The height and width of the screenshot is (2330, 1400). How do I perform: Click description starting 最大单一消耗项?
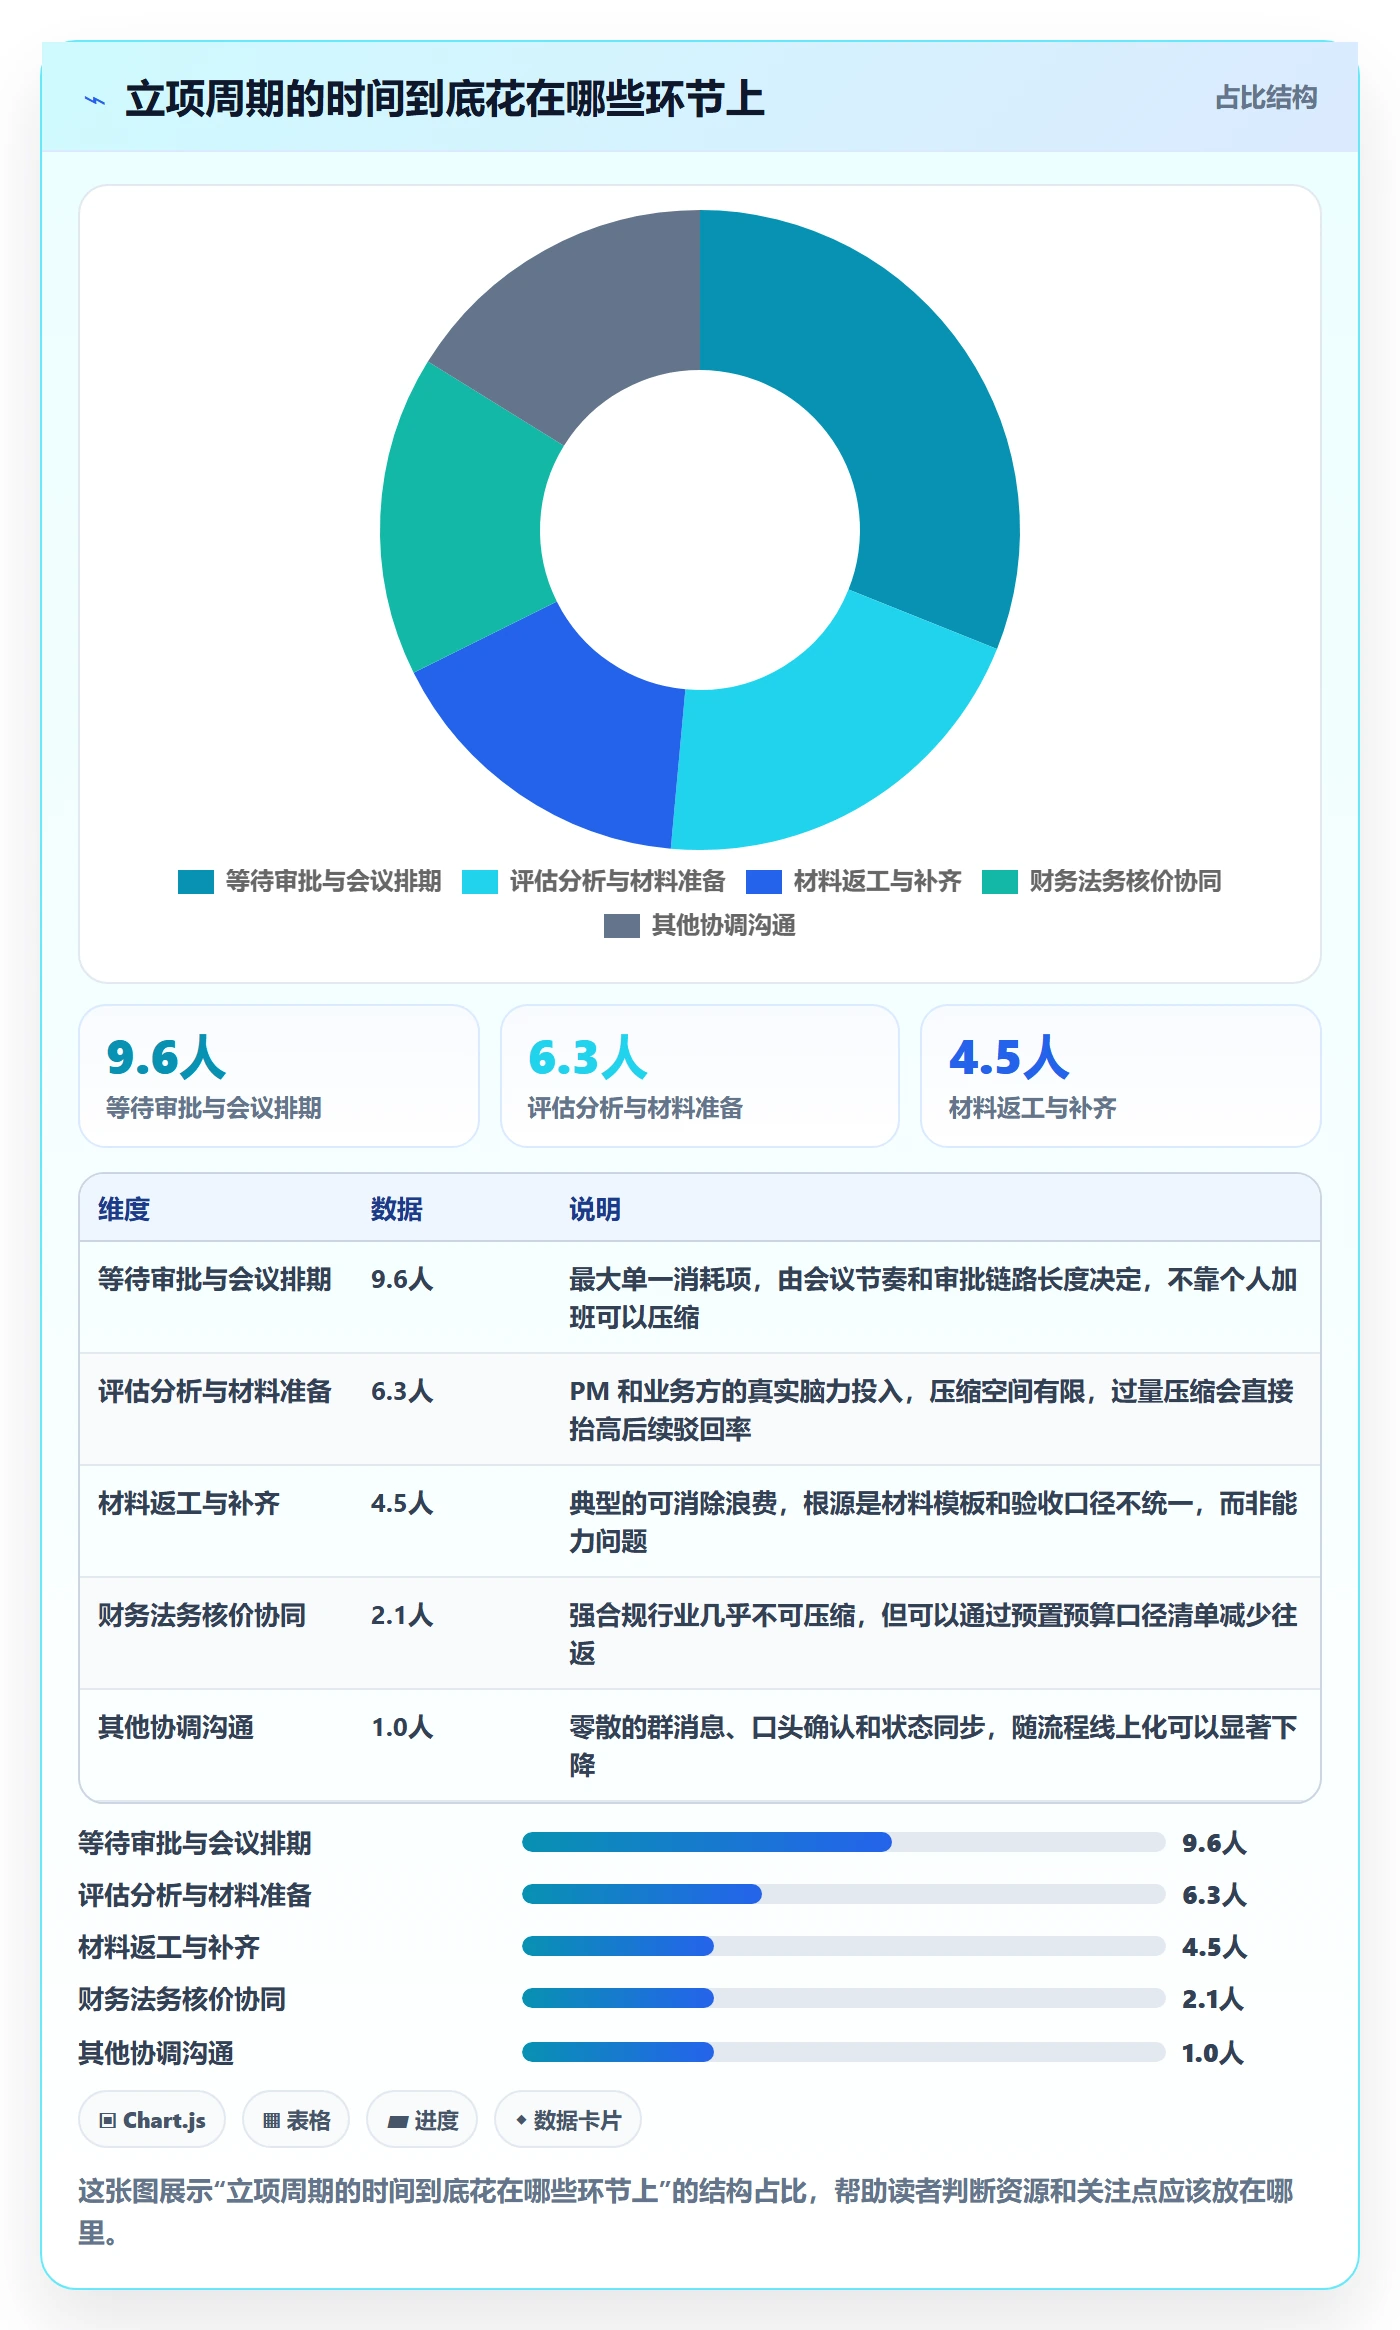click(x=933, y=1298)
